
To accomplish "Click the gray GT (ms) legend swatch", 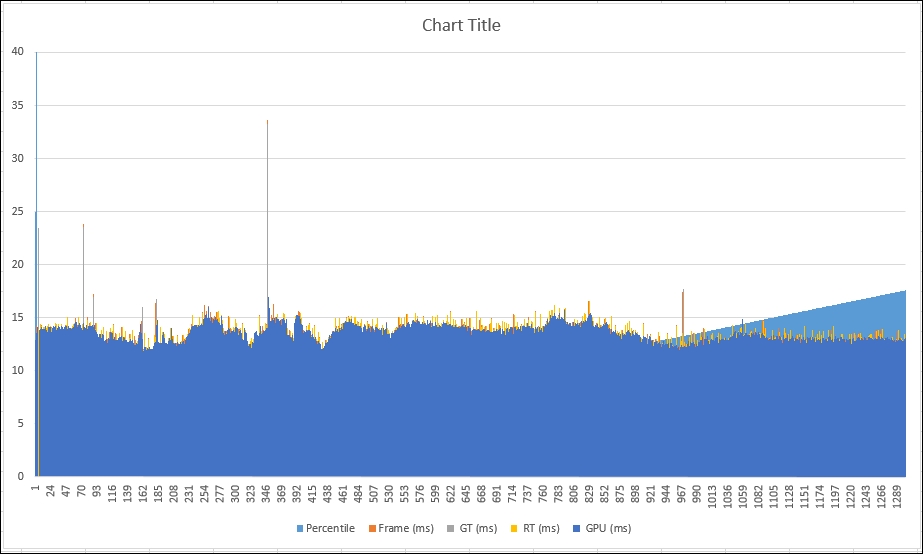I will [451, 529].
